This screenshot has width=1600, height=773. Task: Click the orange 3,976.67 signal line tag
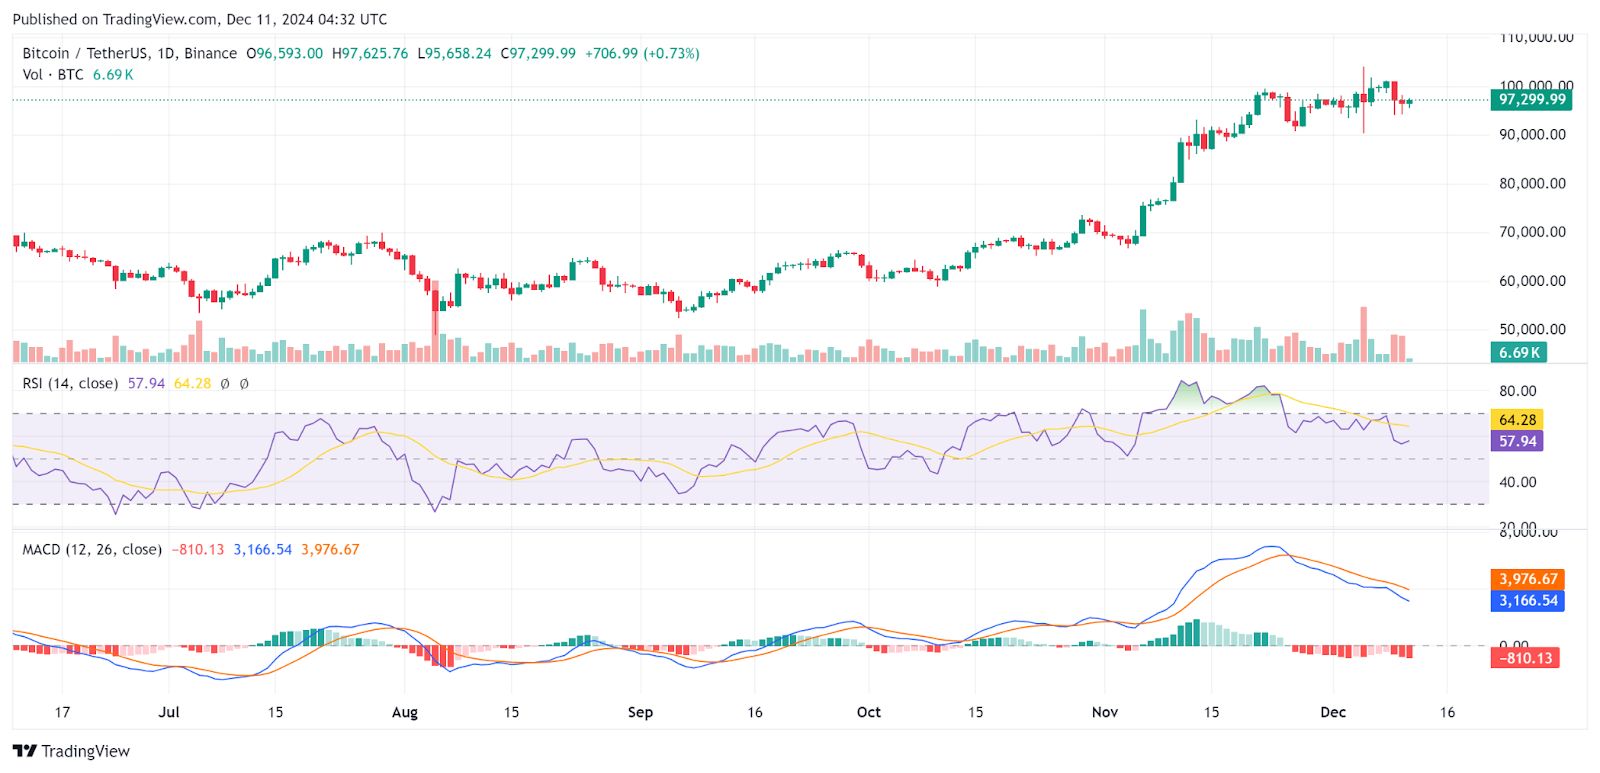tap(1528, 579)
